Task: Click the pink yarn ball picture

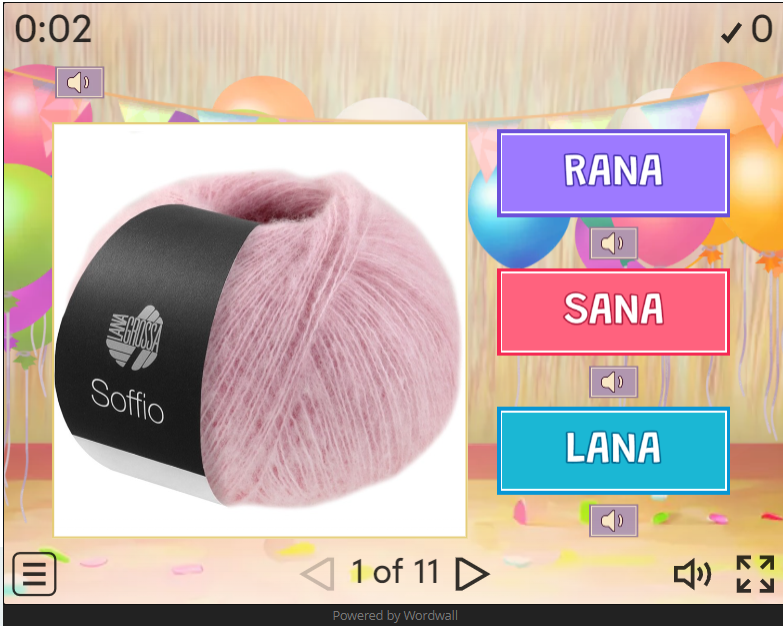Action: tap(260, 330)
